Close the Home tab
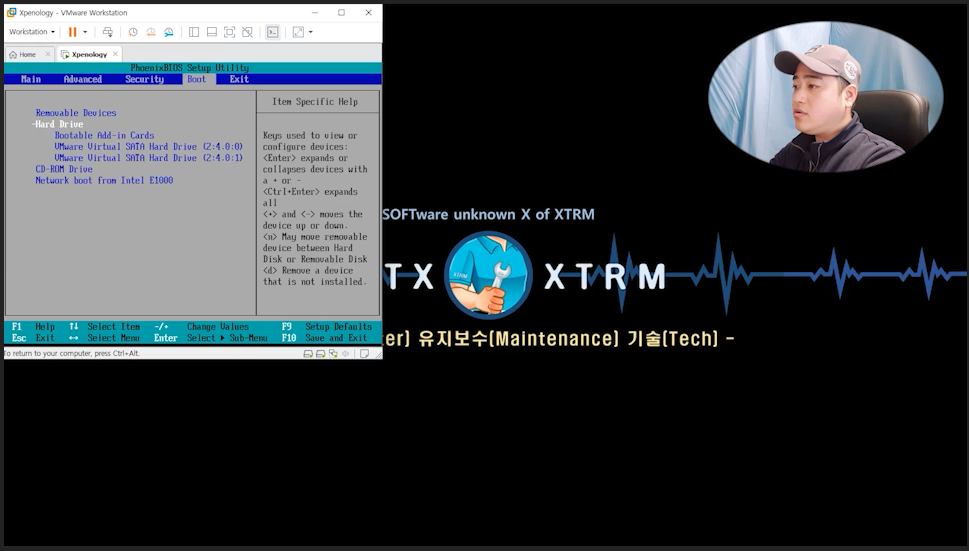Image resolution: width=969 pixels, height=551 pixels. tap(48, 54)
